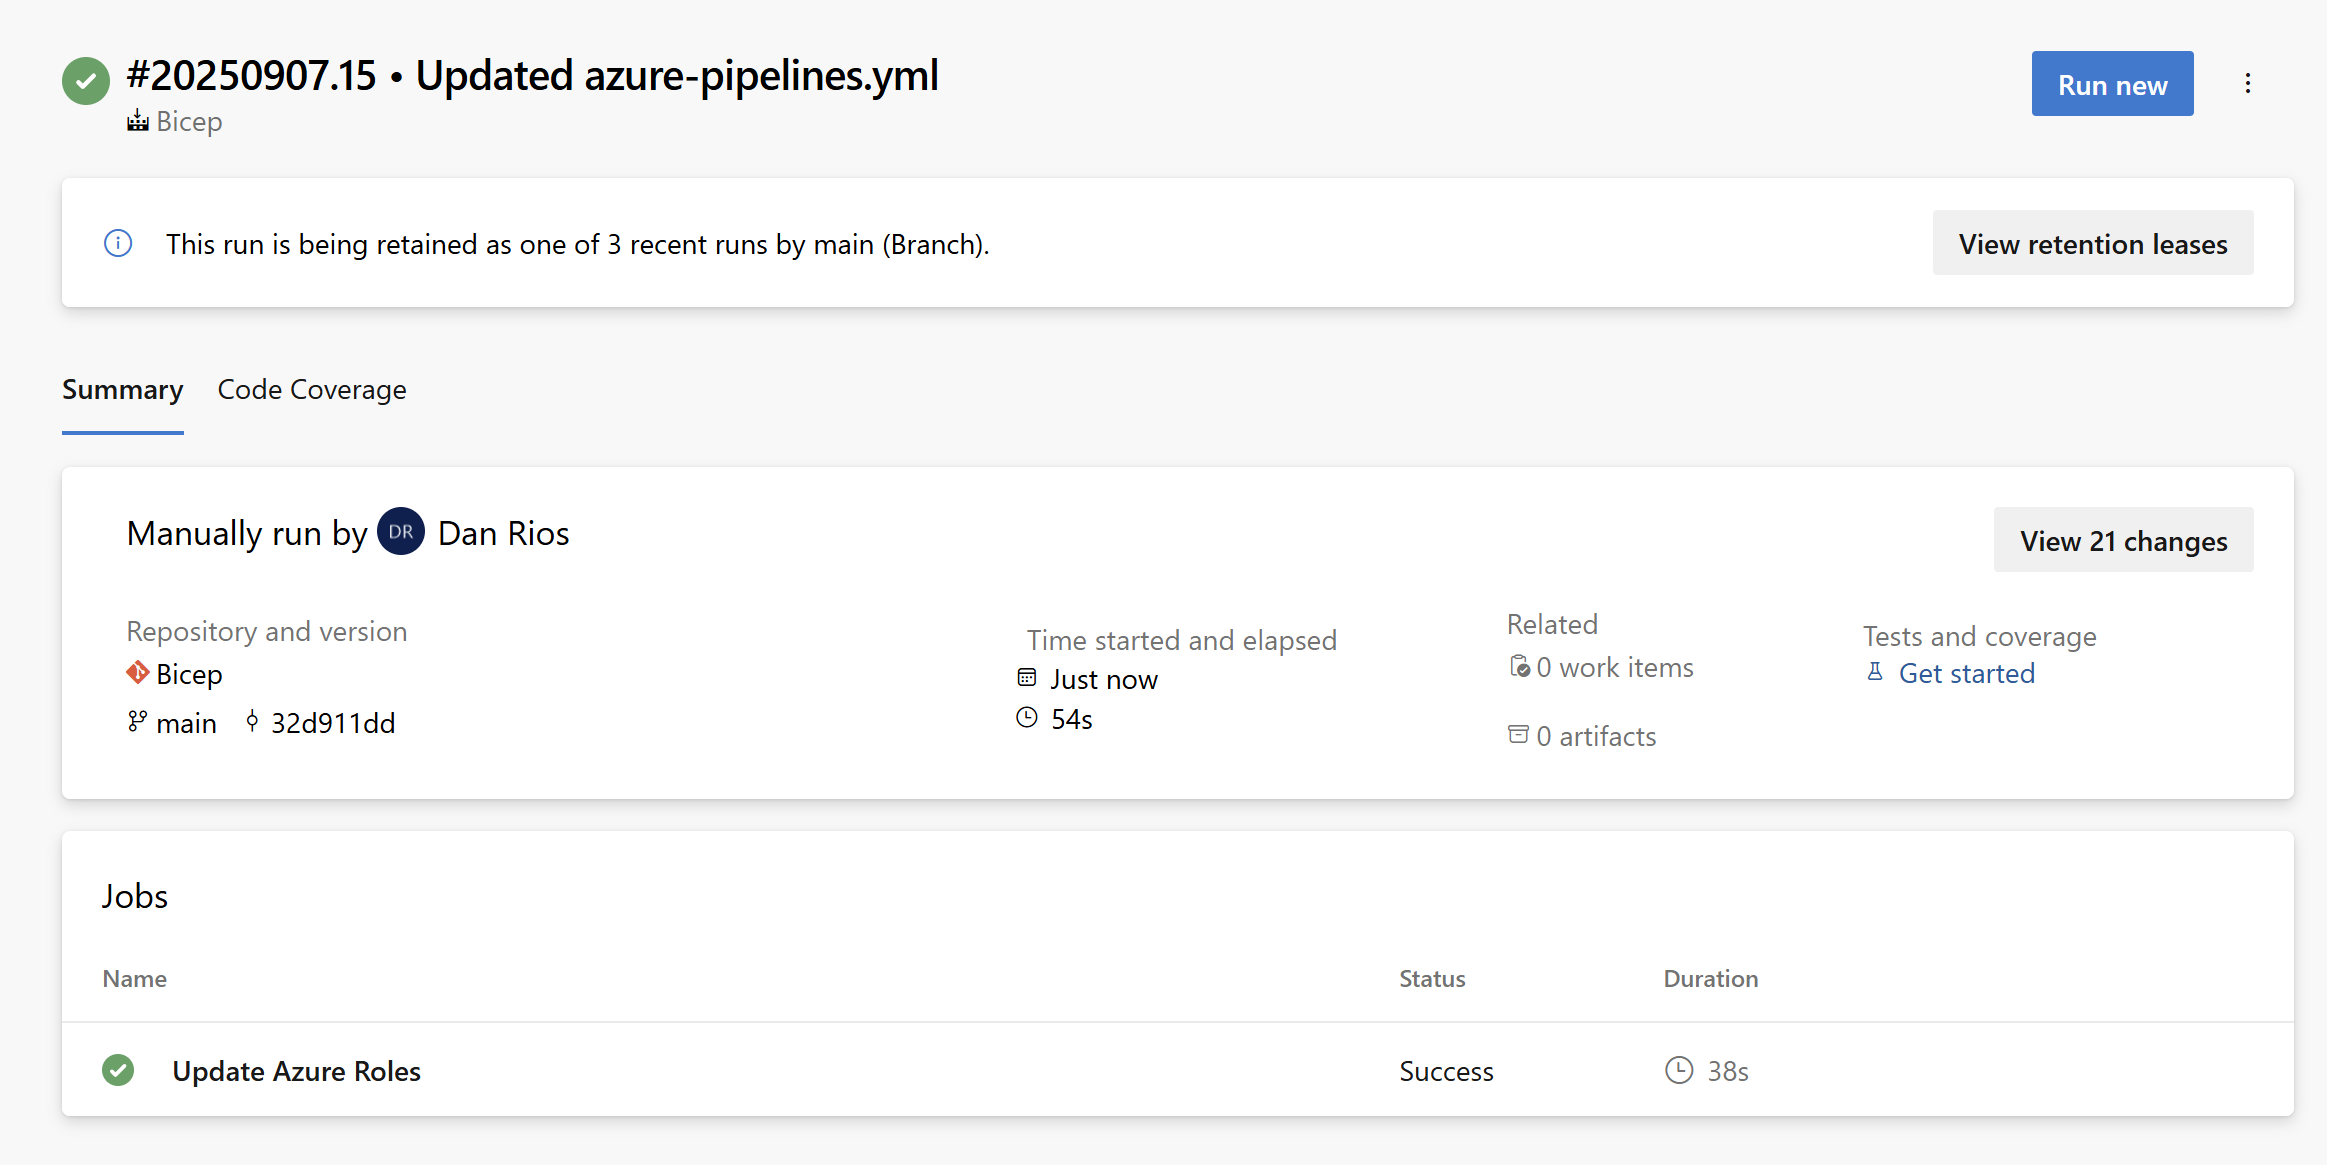
Task: Click the 38s duration value
Action: 1728,1071
